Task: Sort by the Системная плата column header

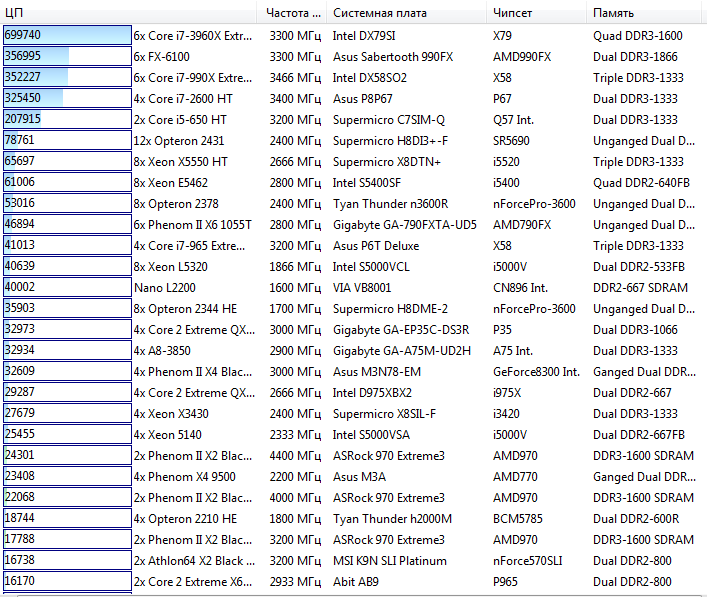Action: pos(406,13)
